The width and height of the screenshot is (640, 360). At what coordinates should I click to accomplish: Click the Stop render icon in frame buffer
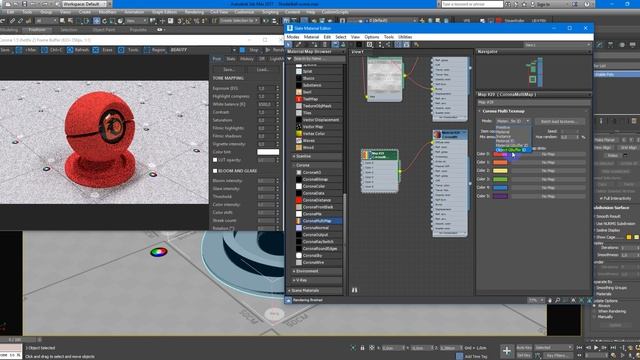242,50
